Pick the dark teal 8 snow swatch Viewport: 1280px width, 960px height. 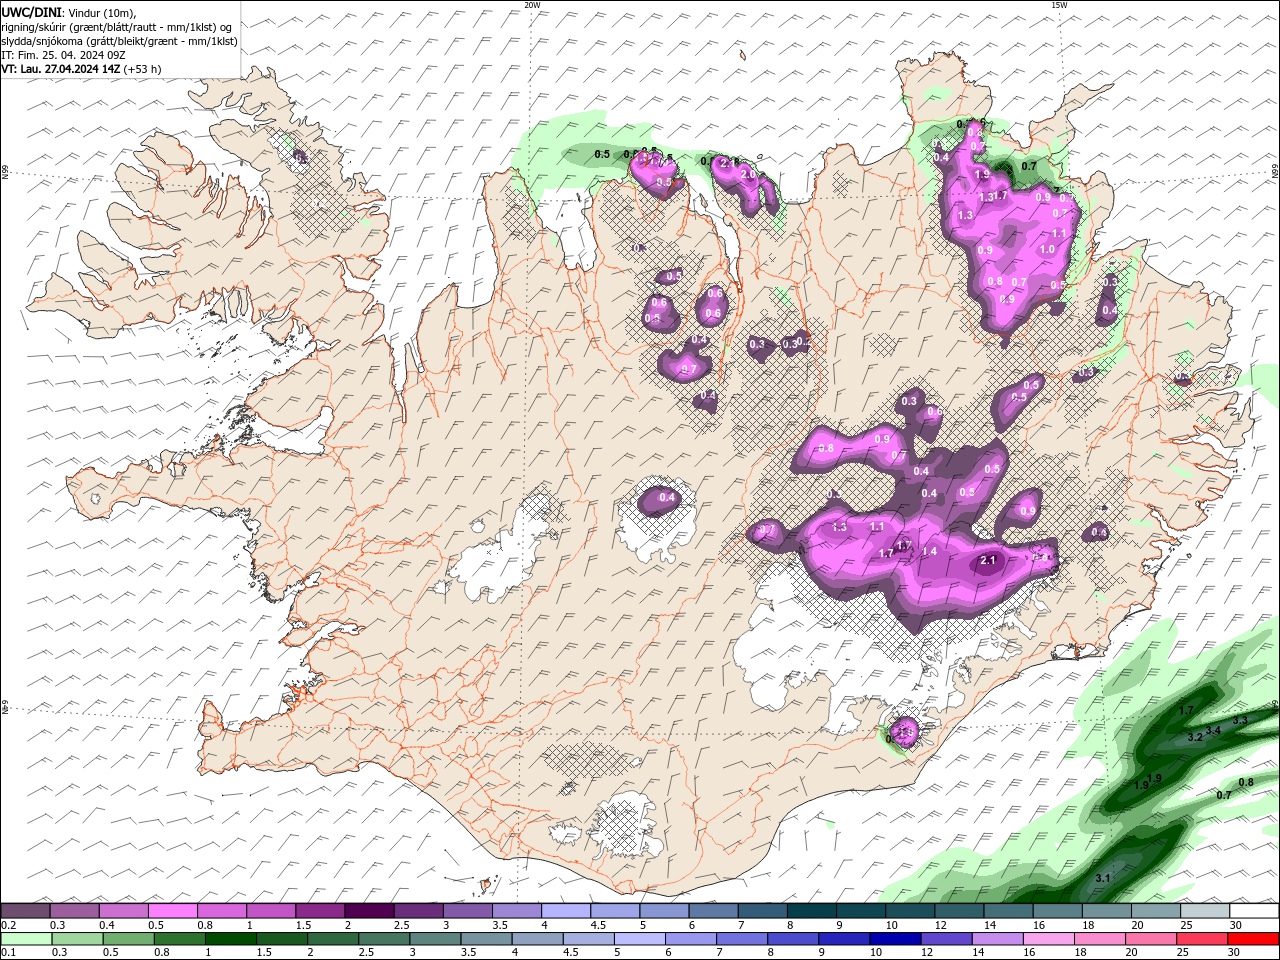point(812,911)
